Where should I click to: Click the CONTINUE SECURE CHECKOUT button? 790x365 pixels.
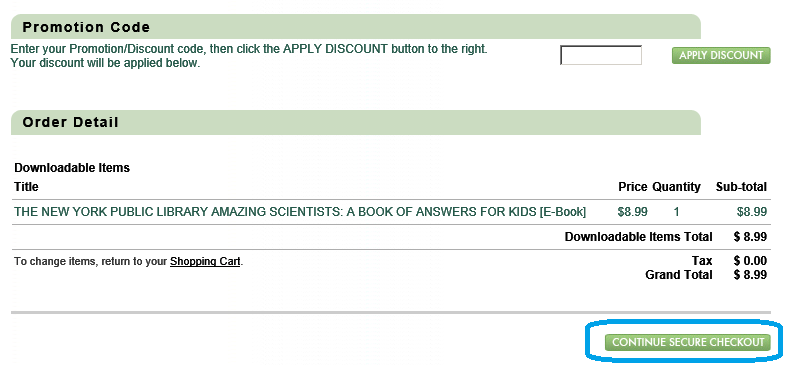[688, 342]
